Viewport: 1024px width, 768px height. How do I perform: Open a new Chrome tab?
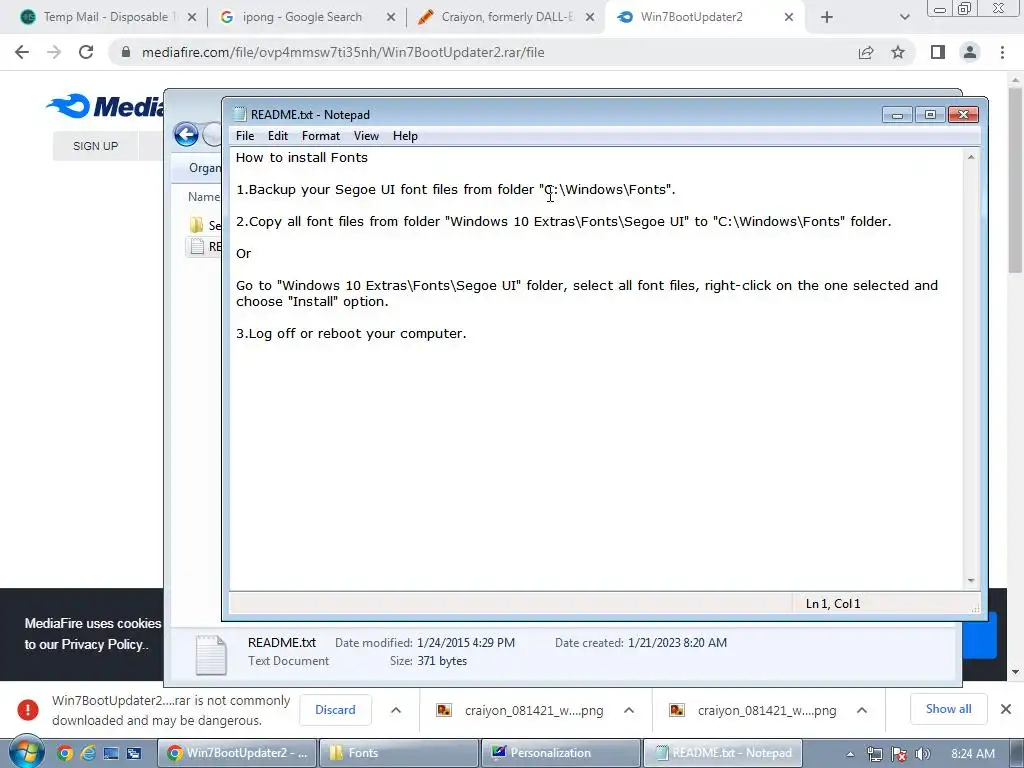click(827, 18)
